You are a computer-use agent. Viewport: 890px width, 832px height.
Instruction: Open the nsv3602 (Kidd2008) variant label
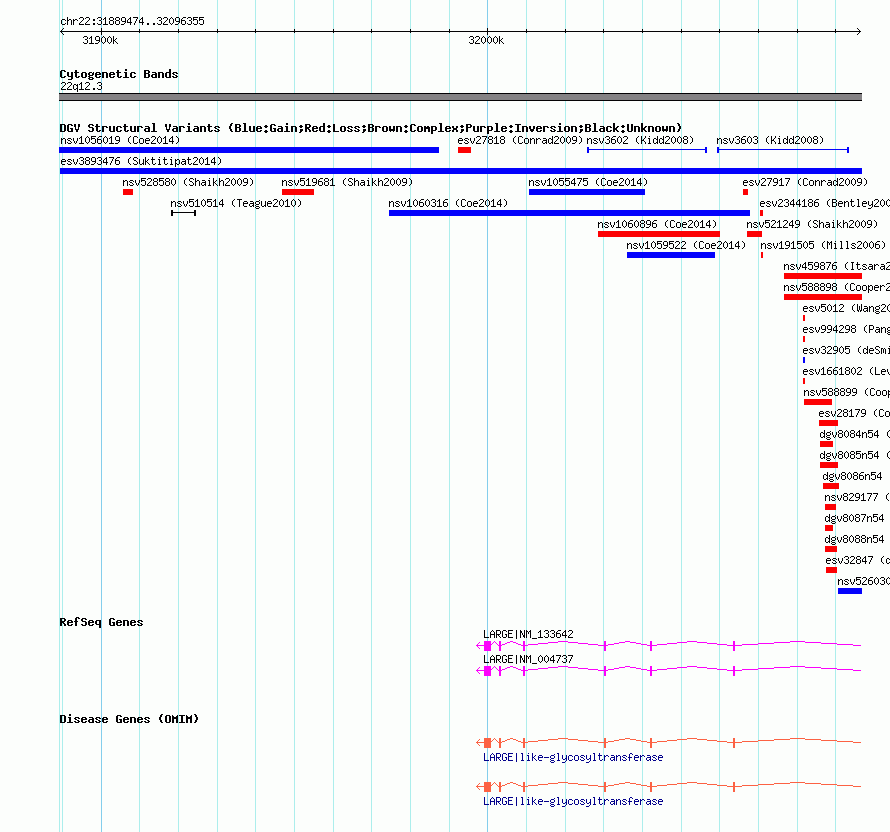[x=640, y=140]
